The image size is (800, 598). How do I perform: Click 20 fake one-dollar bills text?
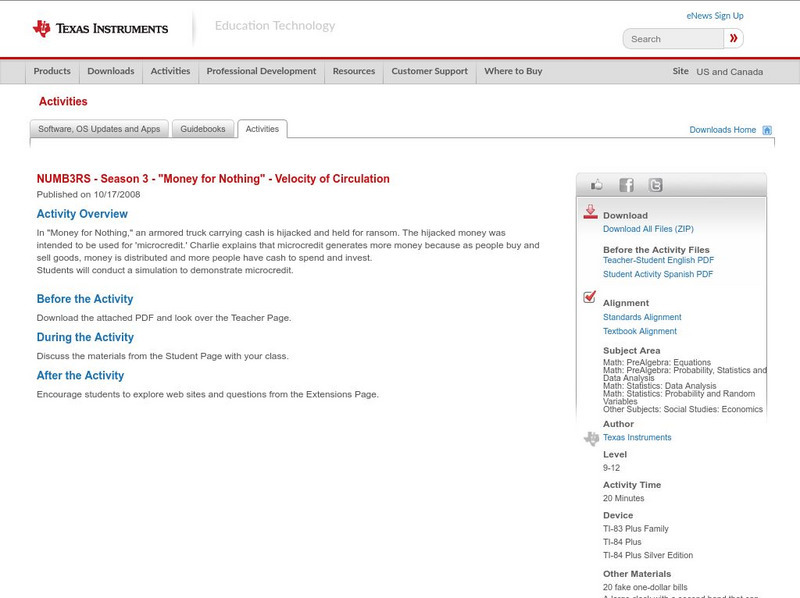(645, 587)
